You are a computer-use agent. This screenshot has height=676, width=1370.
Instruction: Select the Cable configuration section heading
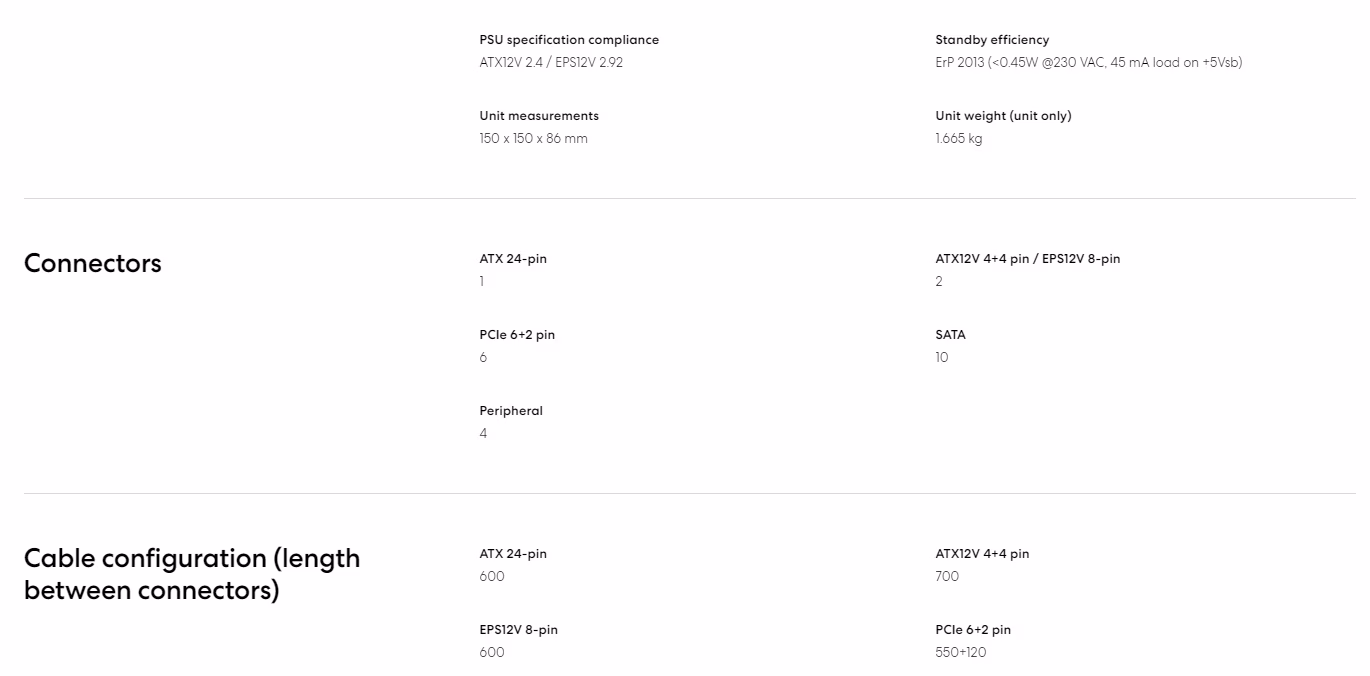[192, 574]
